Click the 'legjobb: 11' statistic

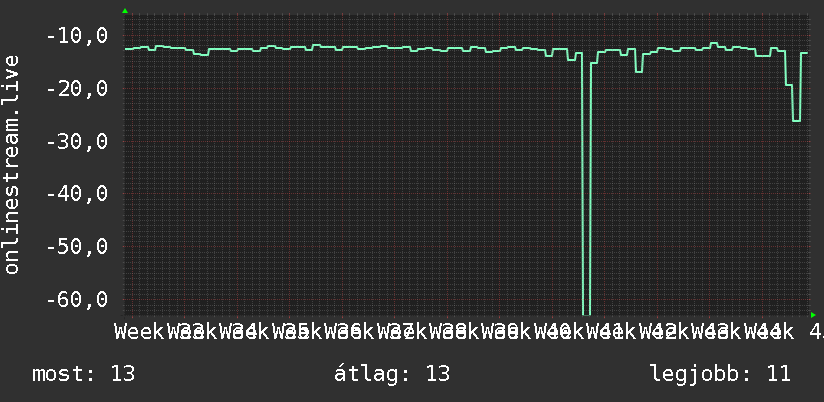(x=720, y=374)
